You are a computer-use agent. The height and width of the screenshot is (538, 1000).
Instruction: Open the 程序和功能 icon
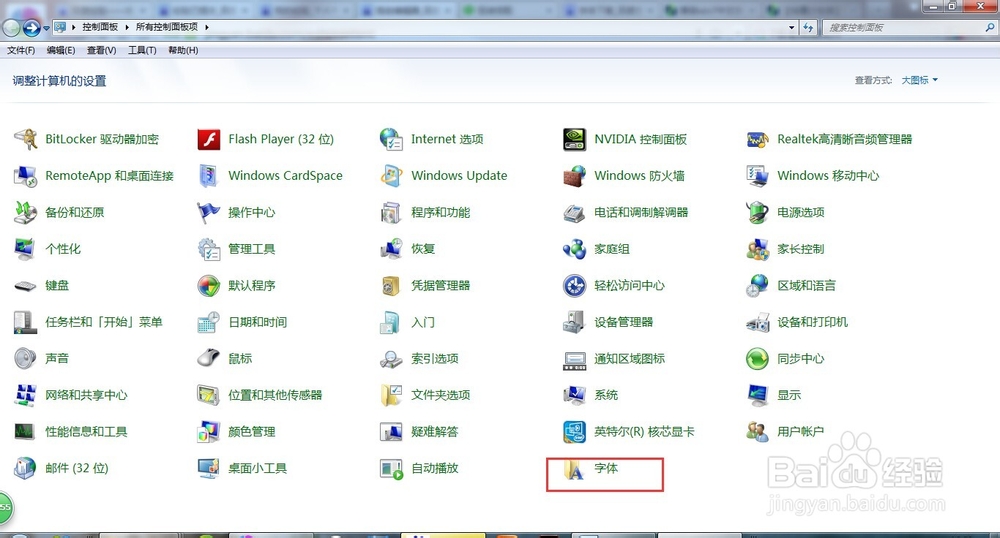coord(391,212)
